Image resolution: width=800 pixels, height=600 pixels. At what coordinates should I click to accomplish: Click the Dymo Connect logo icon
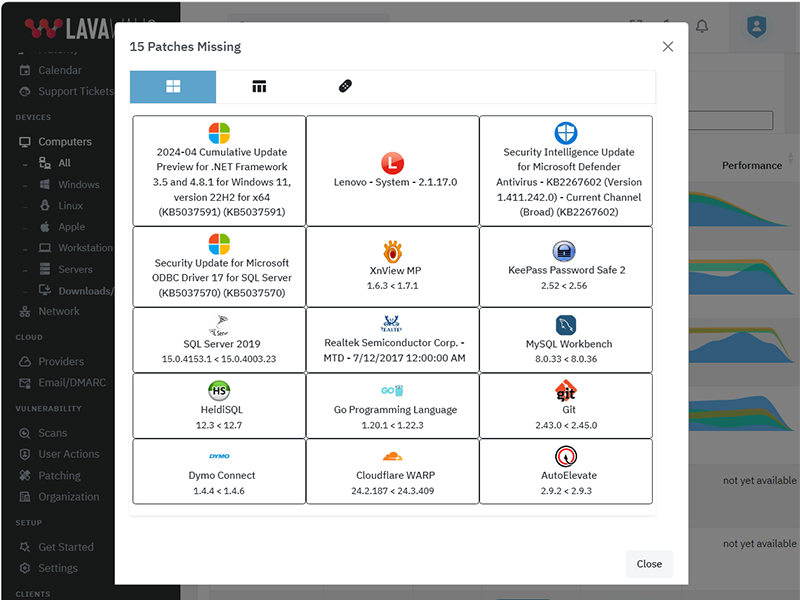point(219,456)
